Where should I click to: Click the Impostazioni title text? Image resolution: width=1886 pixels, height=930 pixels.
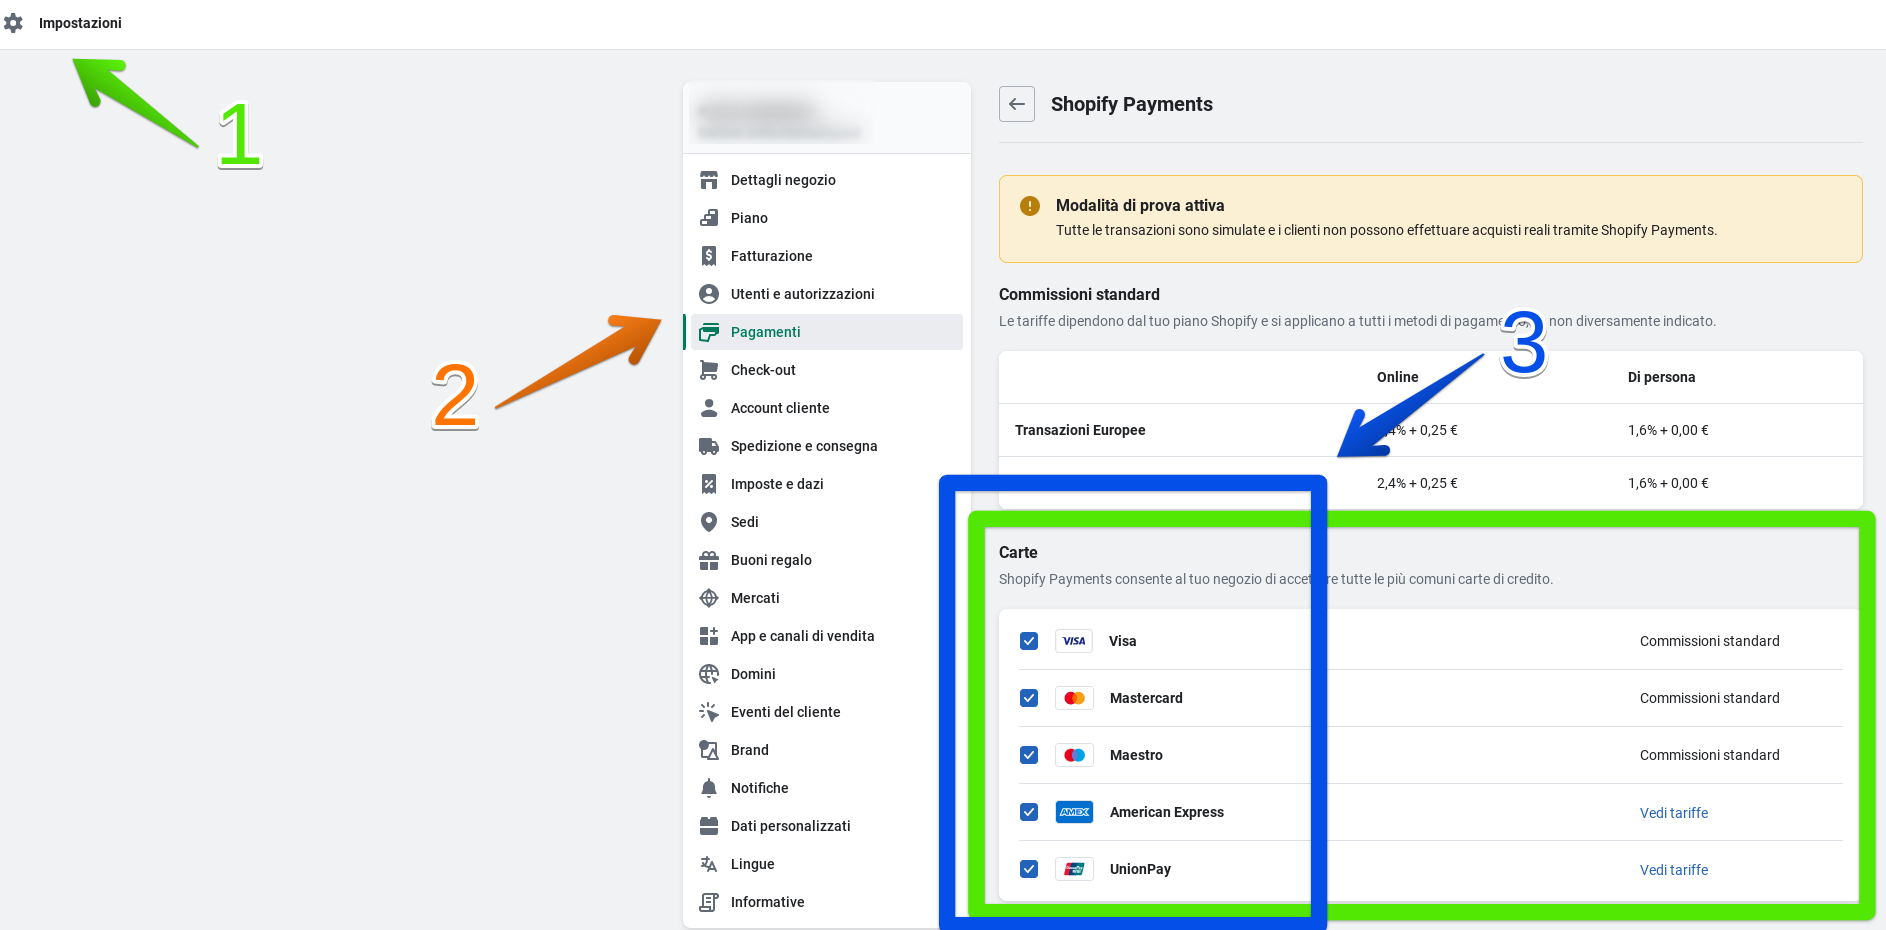(x=80, y=23)
